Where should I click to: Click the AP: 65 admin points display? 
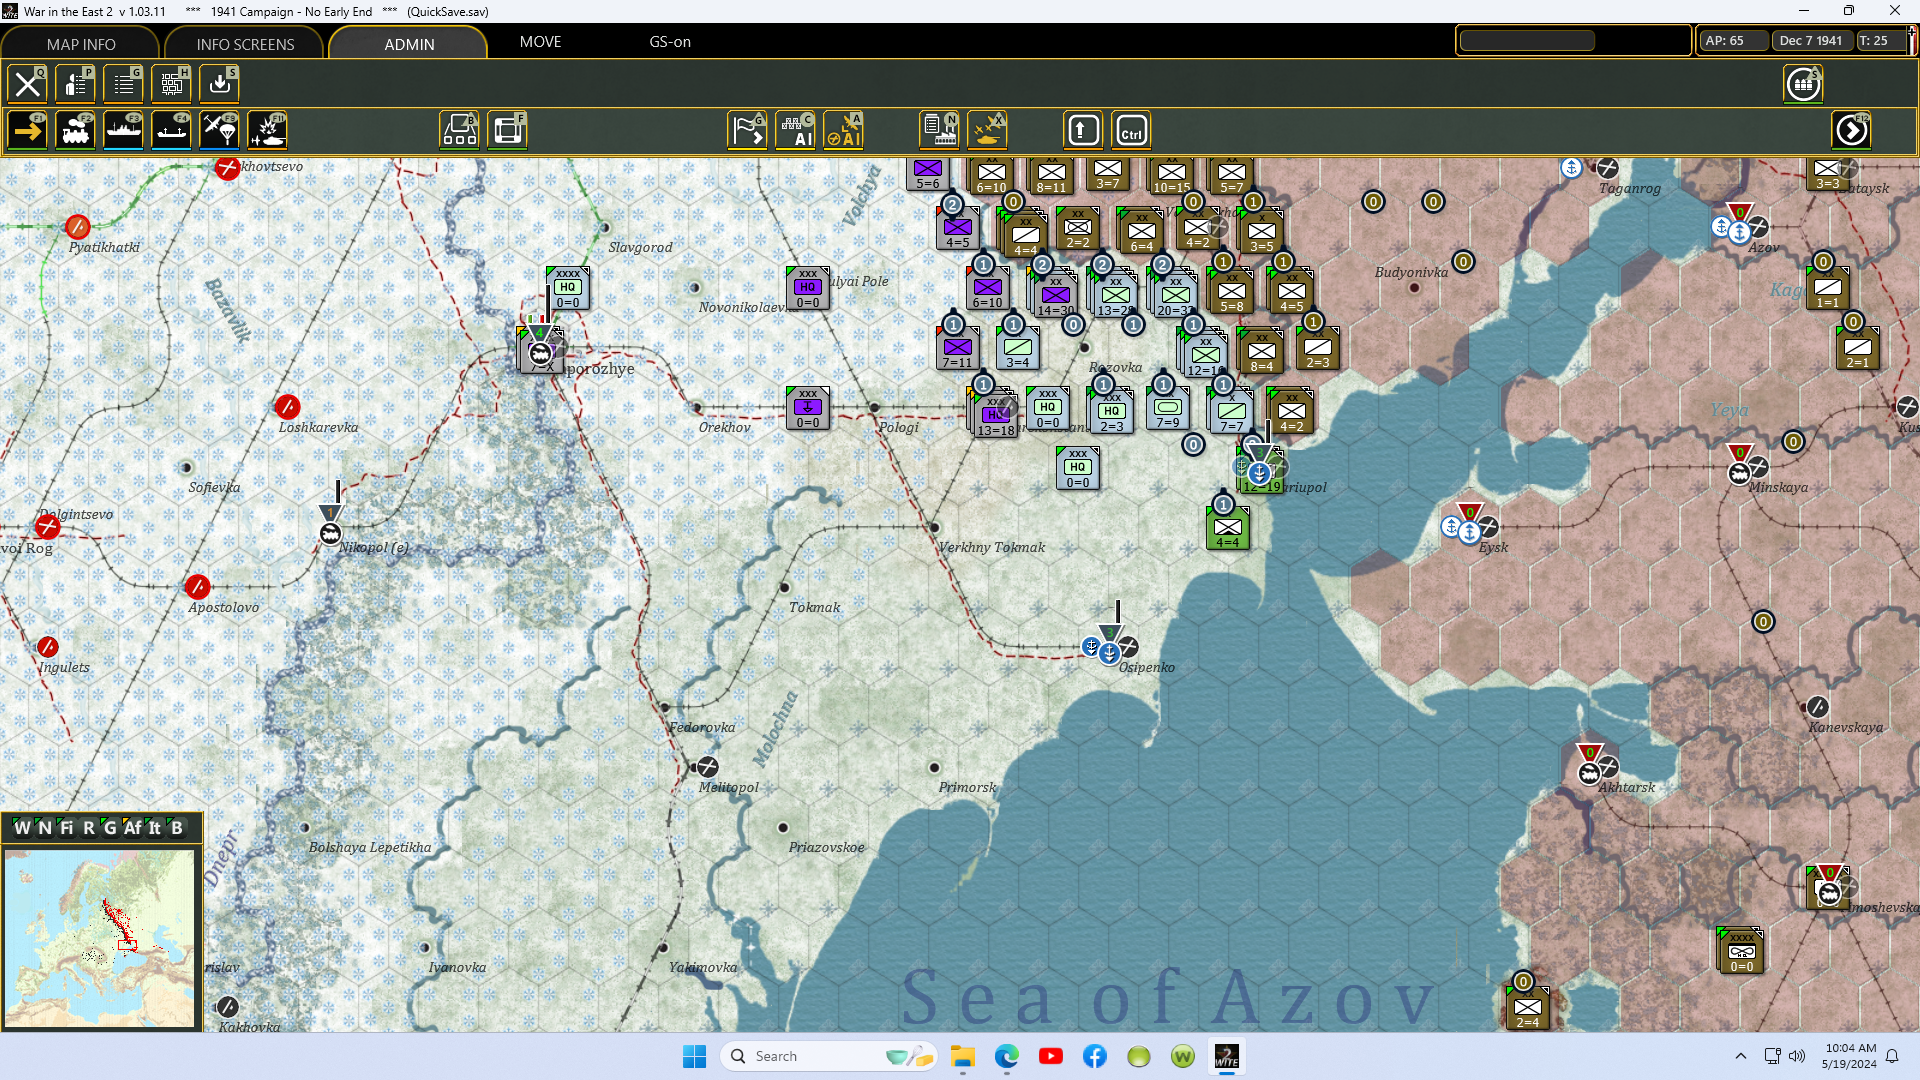(x=1733, y=41)
